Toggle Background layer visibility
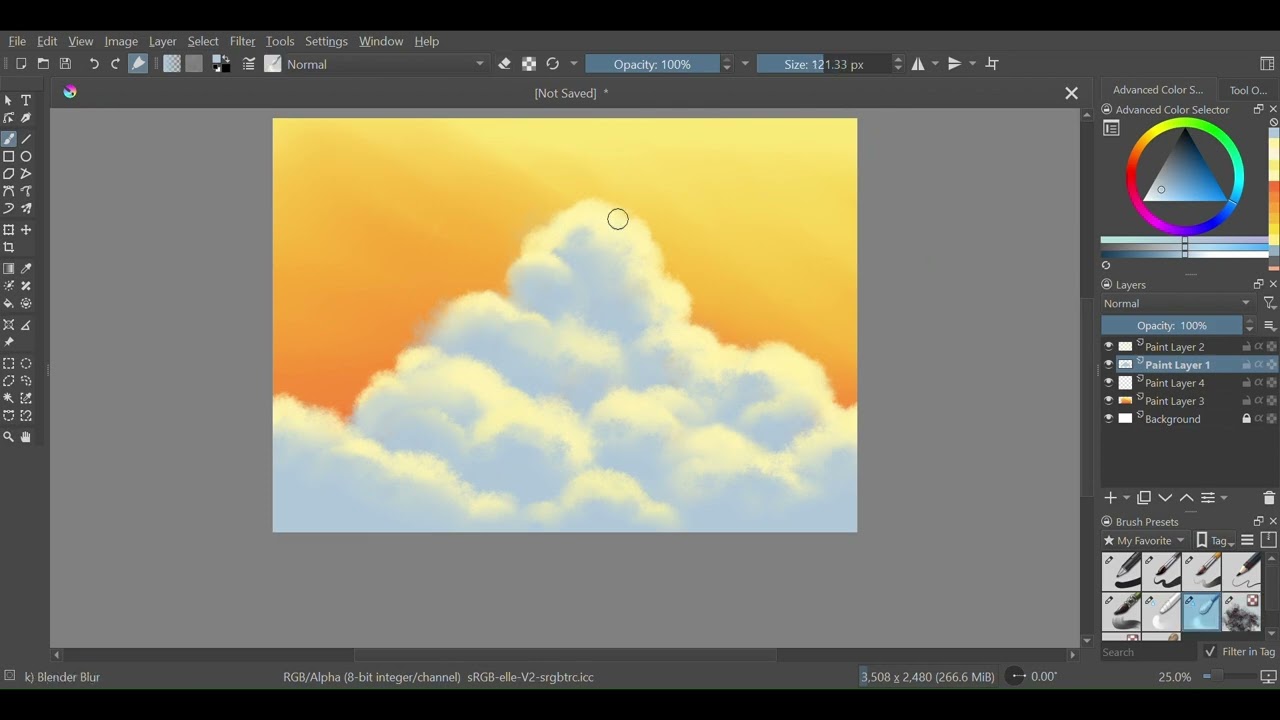This screenshot has height=720, width=1280. [x=1108, y=419]
